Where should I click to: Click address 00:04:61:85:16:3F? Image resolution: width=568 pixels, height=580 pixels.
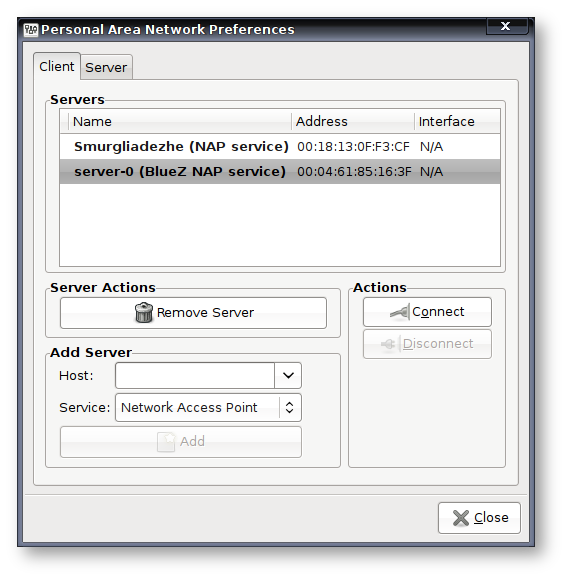354,172
